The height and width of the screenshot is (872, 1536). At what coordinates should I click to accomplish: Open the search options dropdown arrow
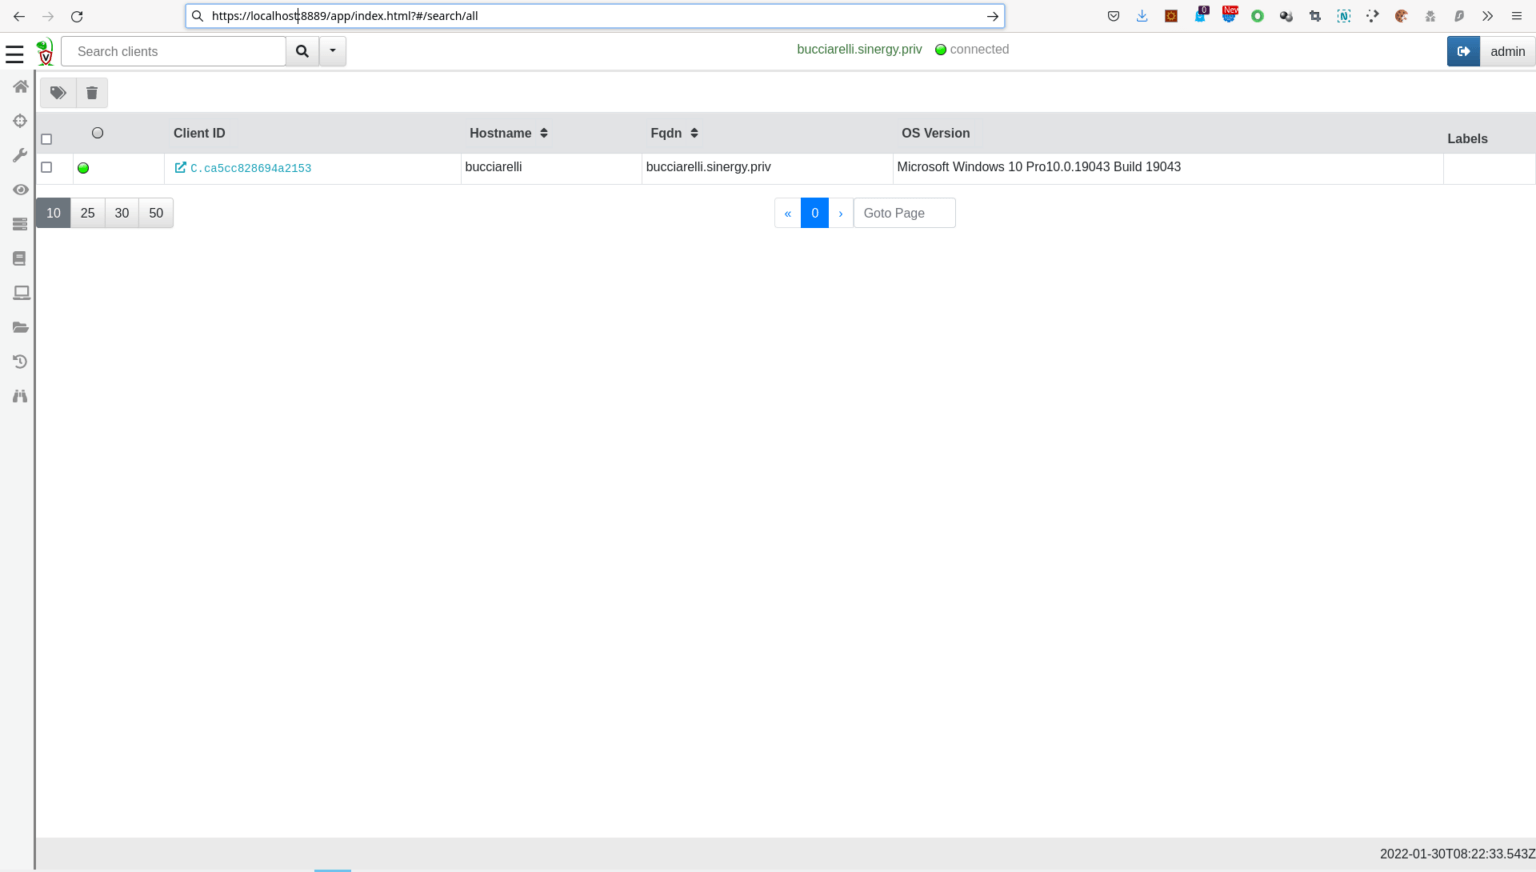click(333, 51)
